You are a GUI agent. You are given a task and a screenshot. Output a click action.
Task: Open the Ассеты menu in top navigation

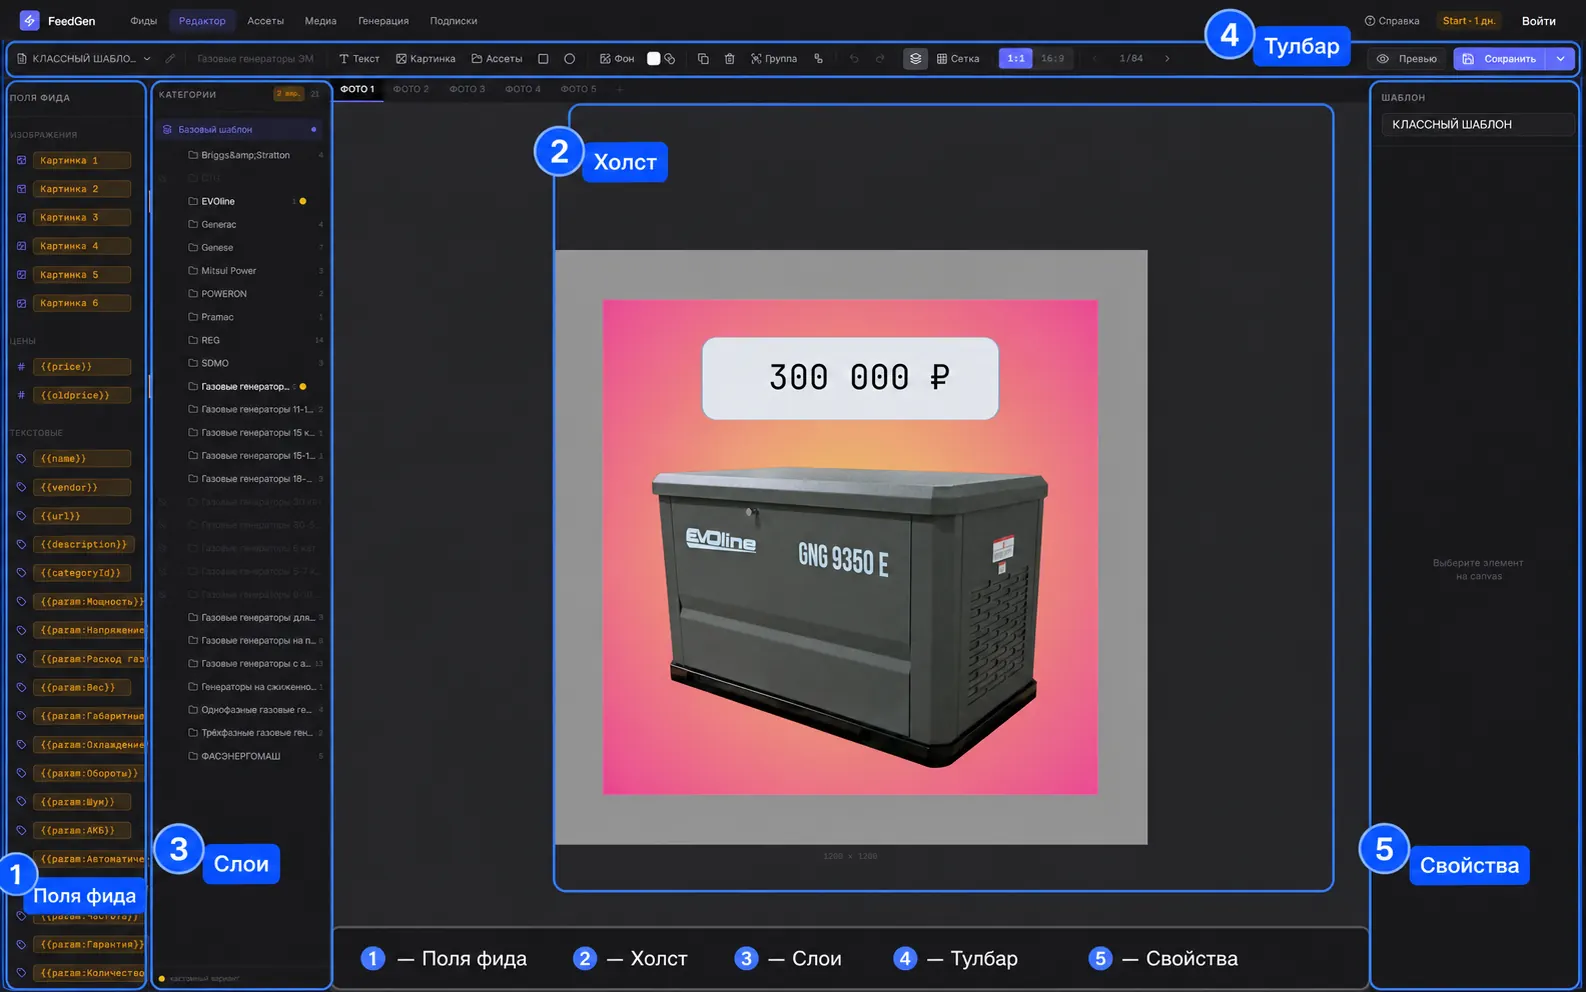coord(266,21)
